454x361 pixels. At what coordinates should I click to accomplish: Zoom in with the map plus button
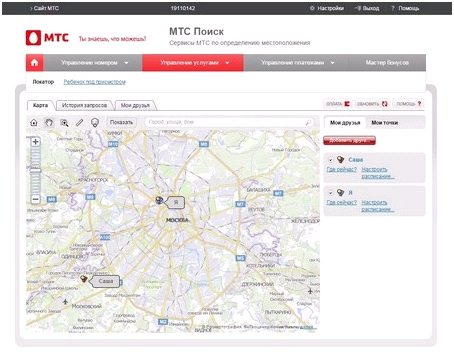(35, 142)
